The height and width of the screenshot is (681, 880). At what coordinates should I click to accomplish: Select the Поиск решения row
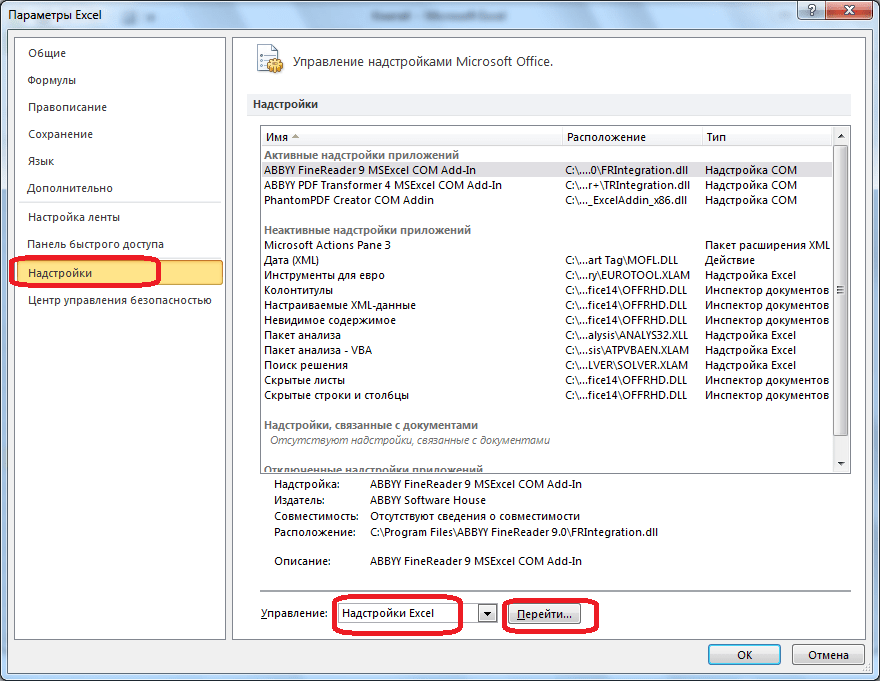pyautogui.click(x=547, y=365)
